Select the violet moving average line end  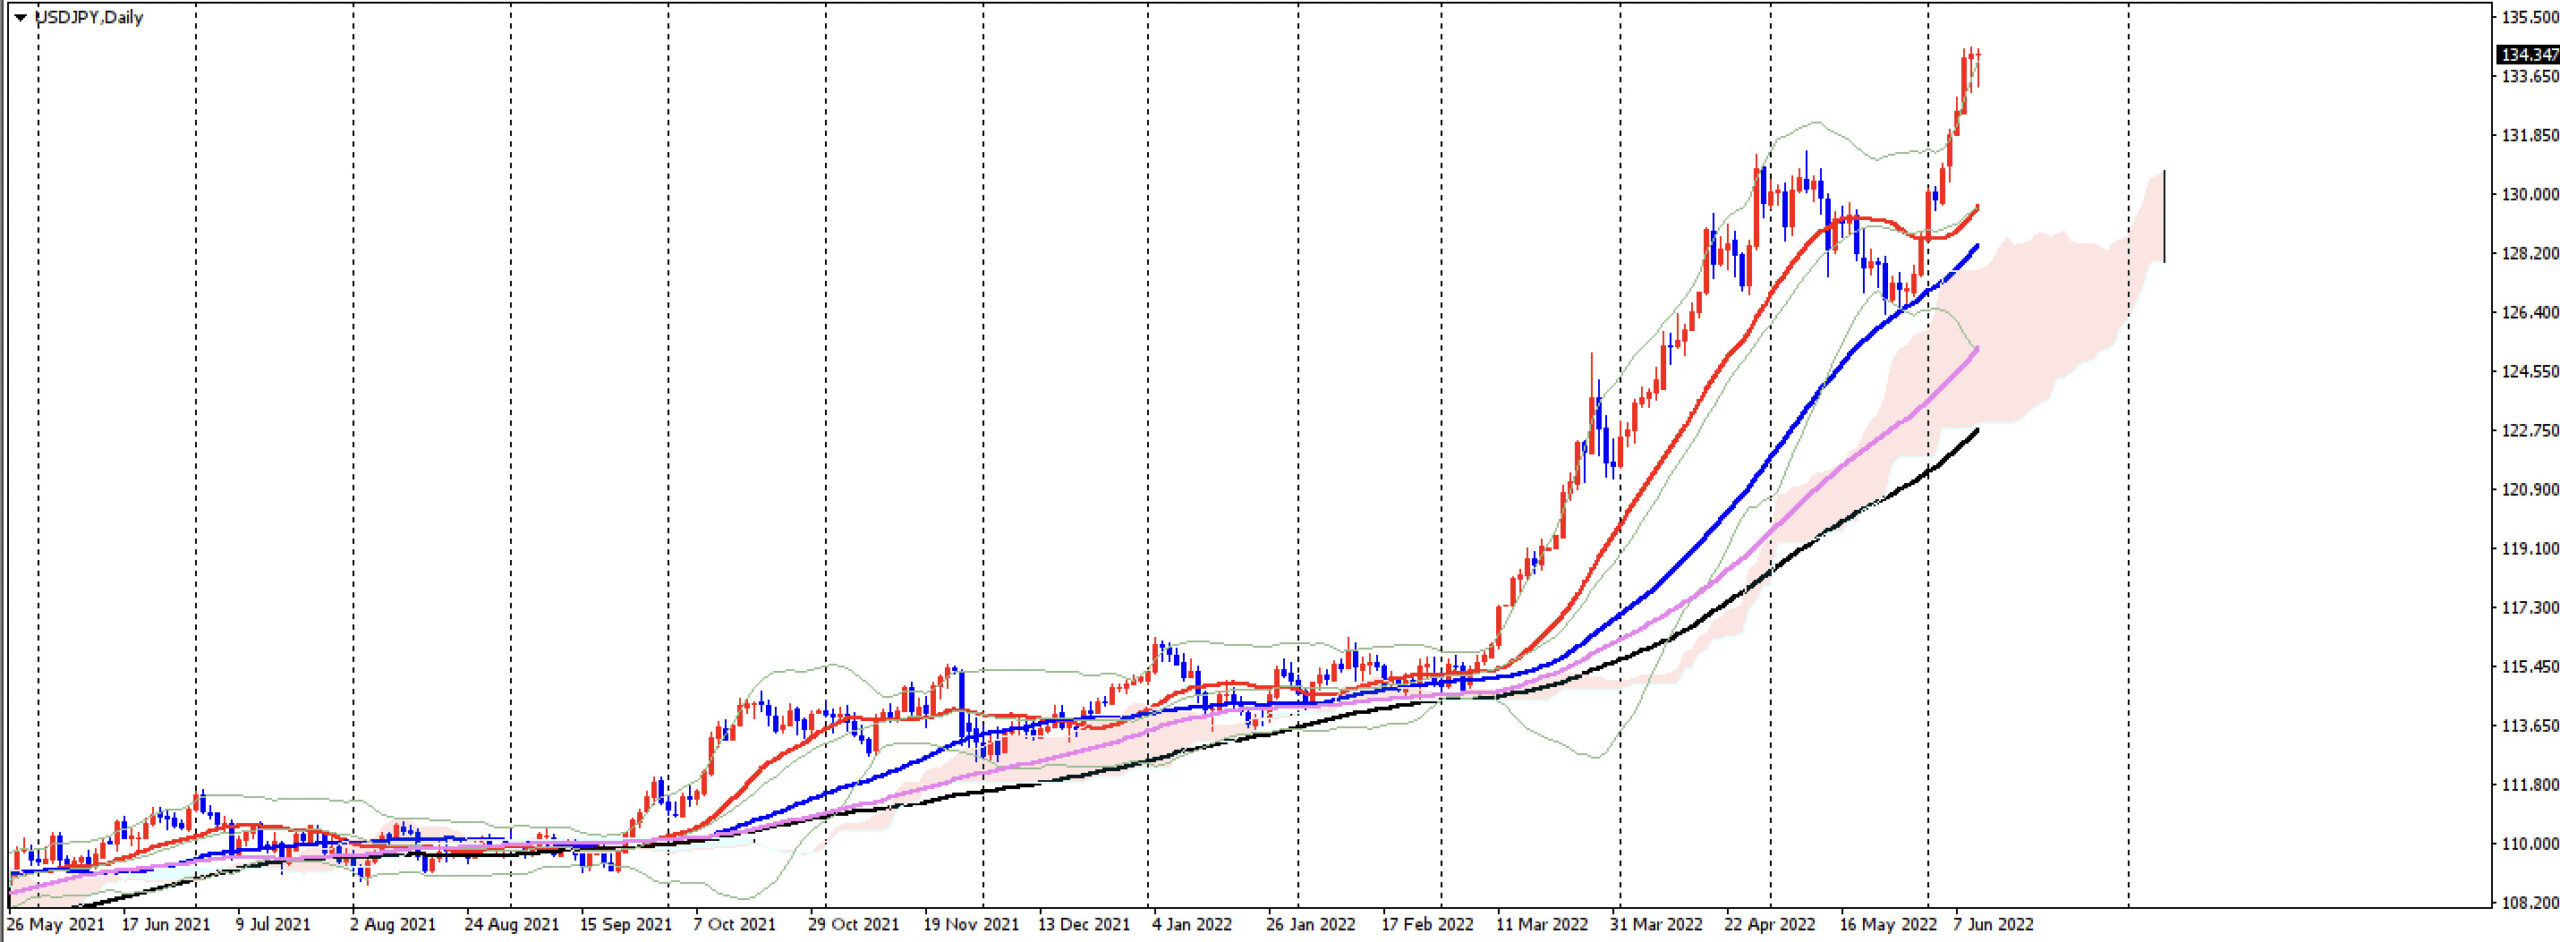(1976, 350)
